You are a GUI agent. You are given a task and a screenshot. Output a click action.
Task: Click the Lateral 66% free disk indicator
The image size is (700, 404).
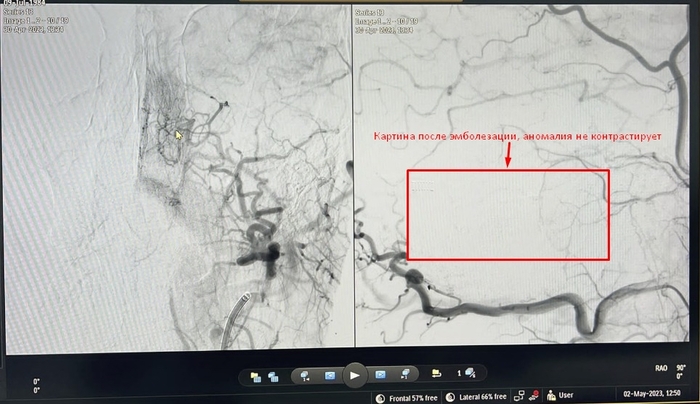[476, 397]
